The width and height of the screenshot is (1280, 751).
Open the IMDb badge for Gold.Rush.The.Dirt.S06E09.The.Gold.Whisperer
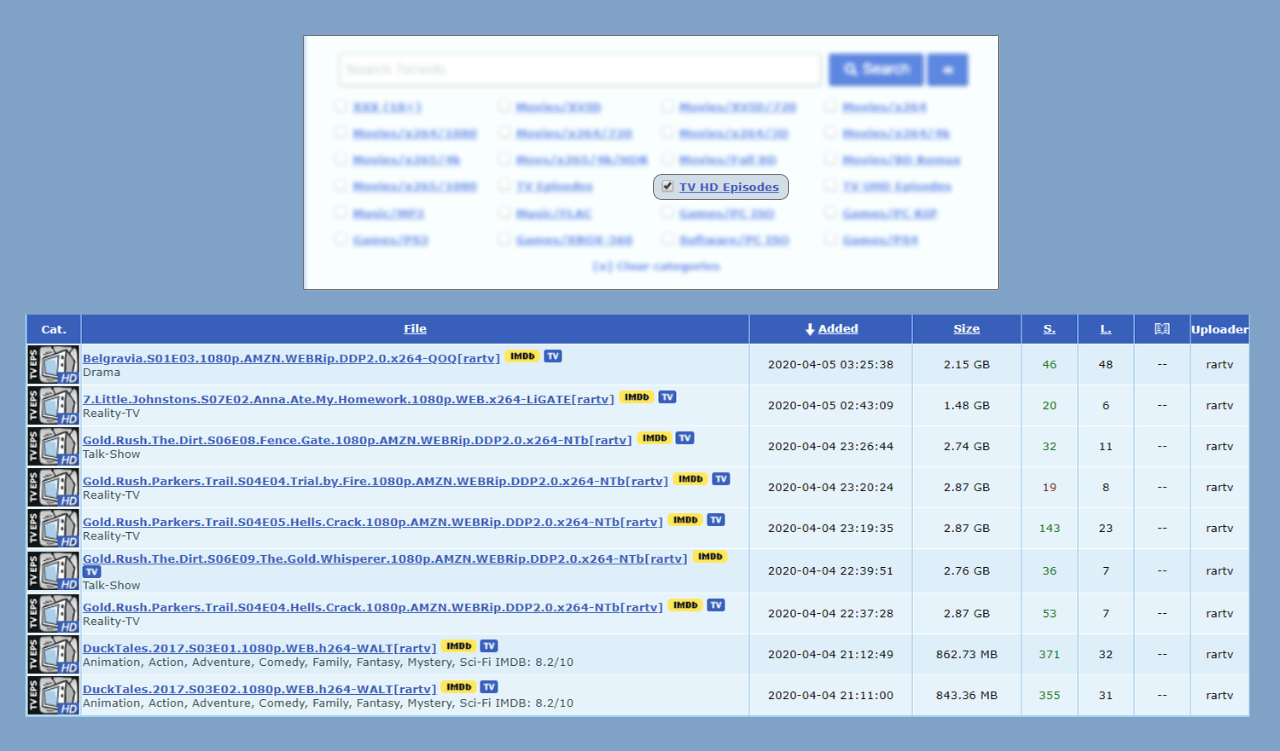pyautogui.click(x=710, y=557)
